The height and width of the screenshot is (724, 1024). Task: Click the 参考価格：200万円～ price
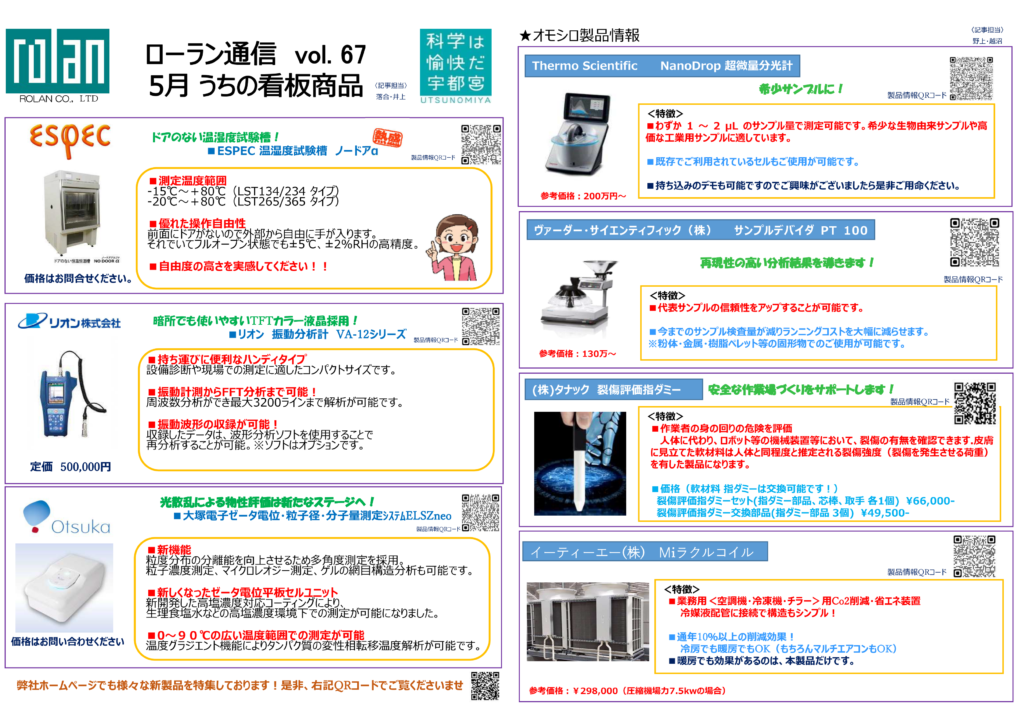[x=584, y=196]
